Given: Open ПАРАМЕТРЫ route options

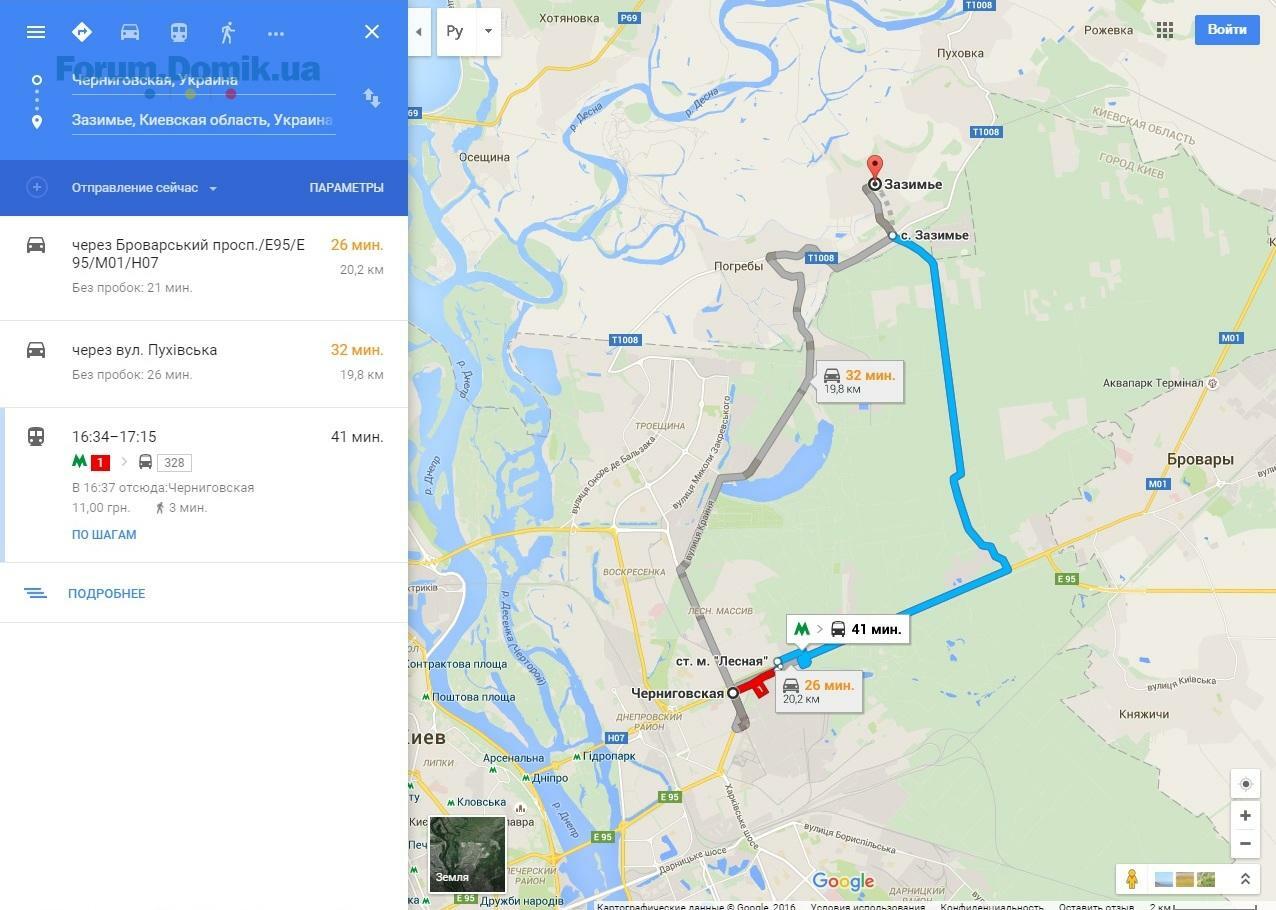Looking at the screenshot, I should coord(346,188).
